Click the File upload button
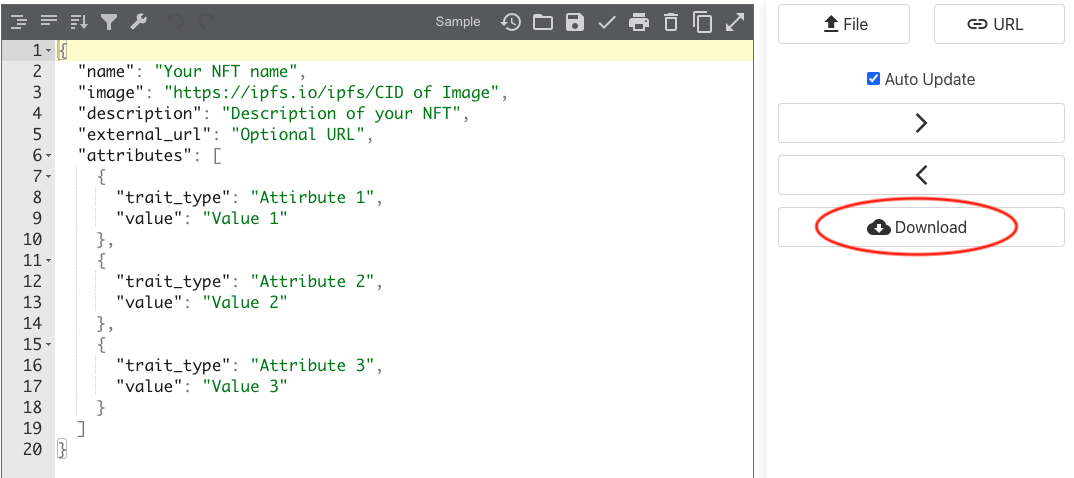 pyautogui.click(x=844, y=24)
